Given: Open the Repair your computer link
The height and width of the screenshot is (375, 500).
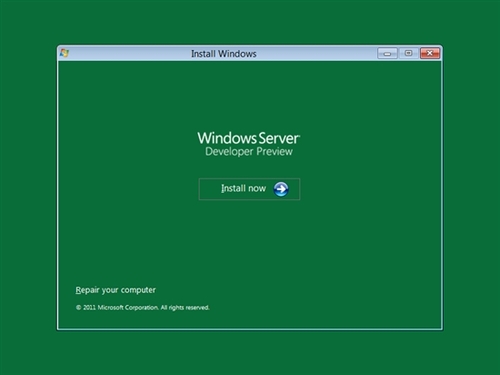Looking at the screenshot, I should click(115, 290).
